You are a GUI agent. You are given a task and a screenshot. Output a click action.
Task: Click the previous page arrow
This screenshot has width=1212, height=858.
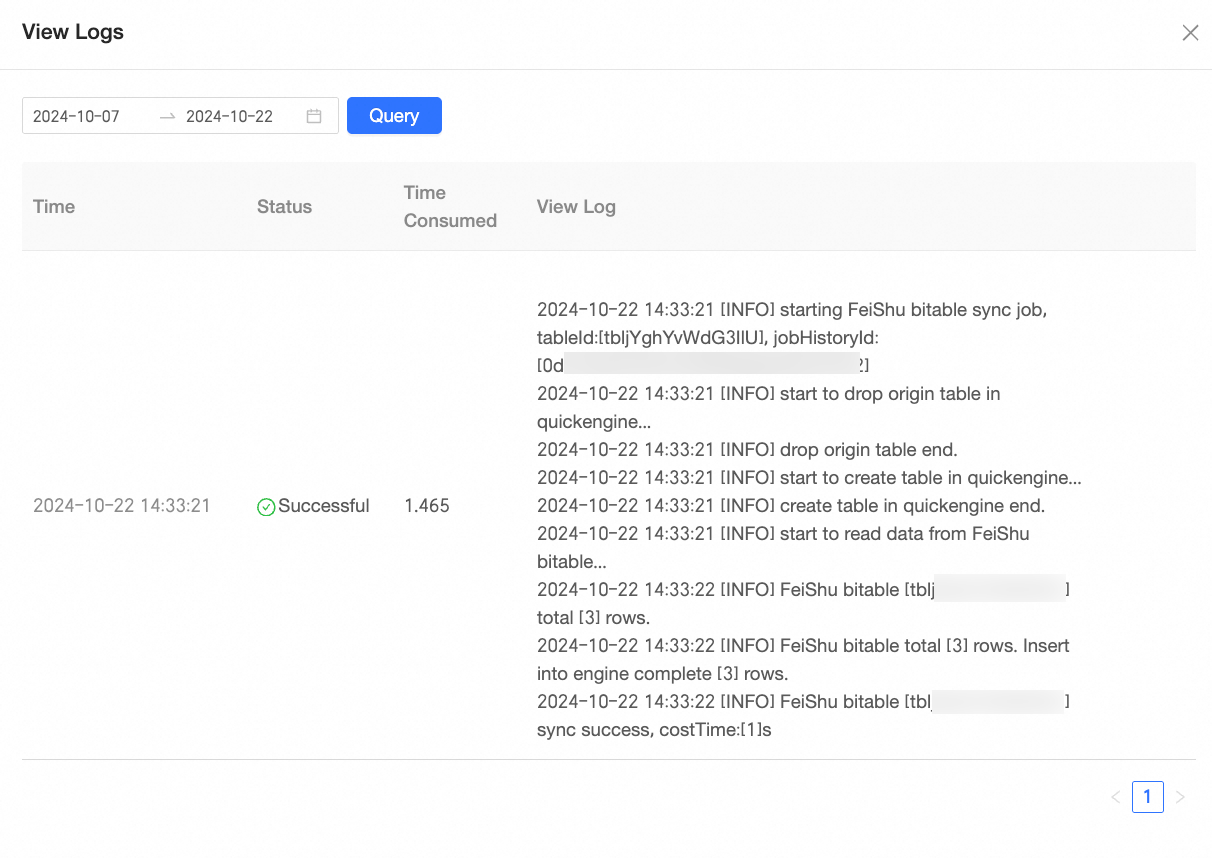click(1115, 797)
